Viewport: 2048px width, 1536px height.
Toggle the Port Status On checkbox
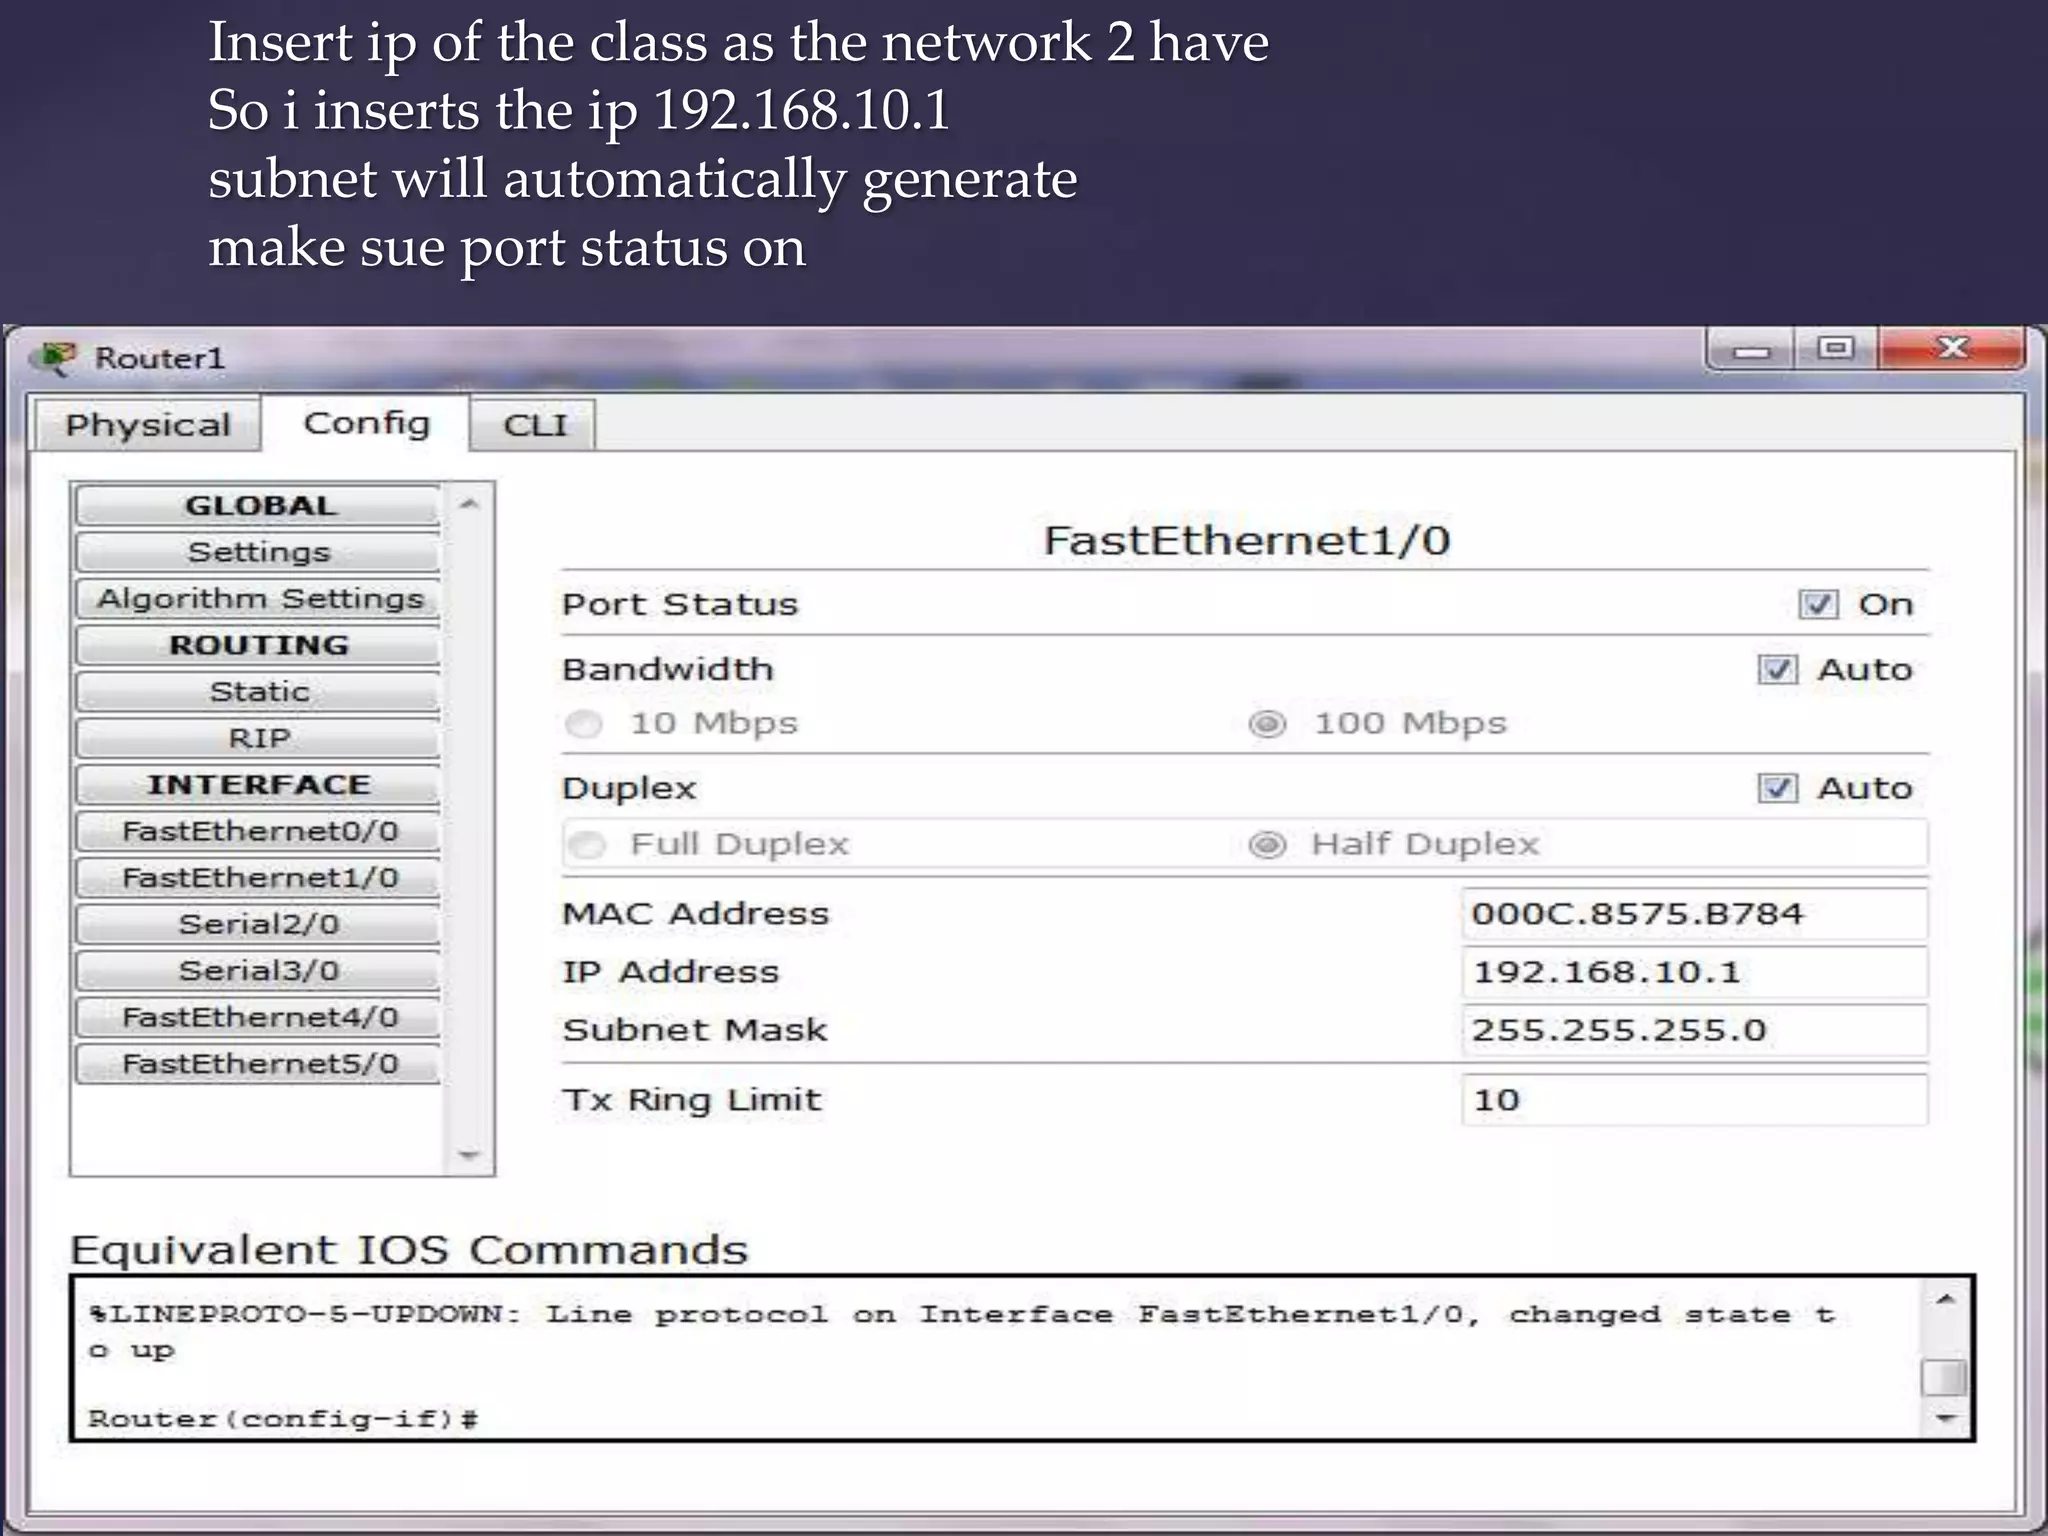(1817, 604)
